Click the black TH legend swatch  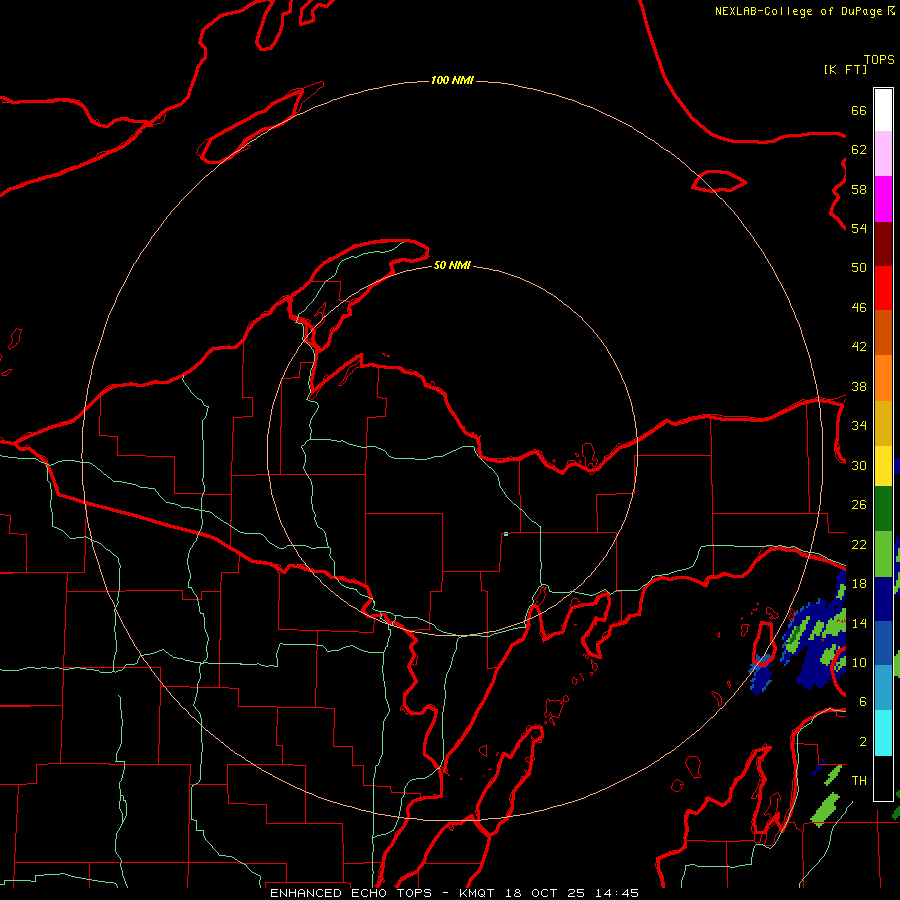click(883, 778)
